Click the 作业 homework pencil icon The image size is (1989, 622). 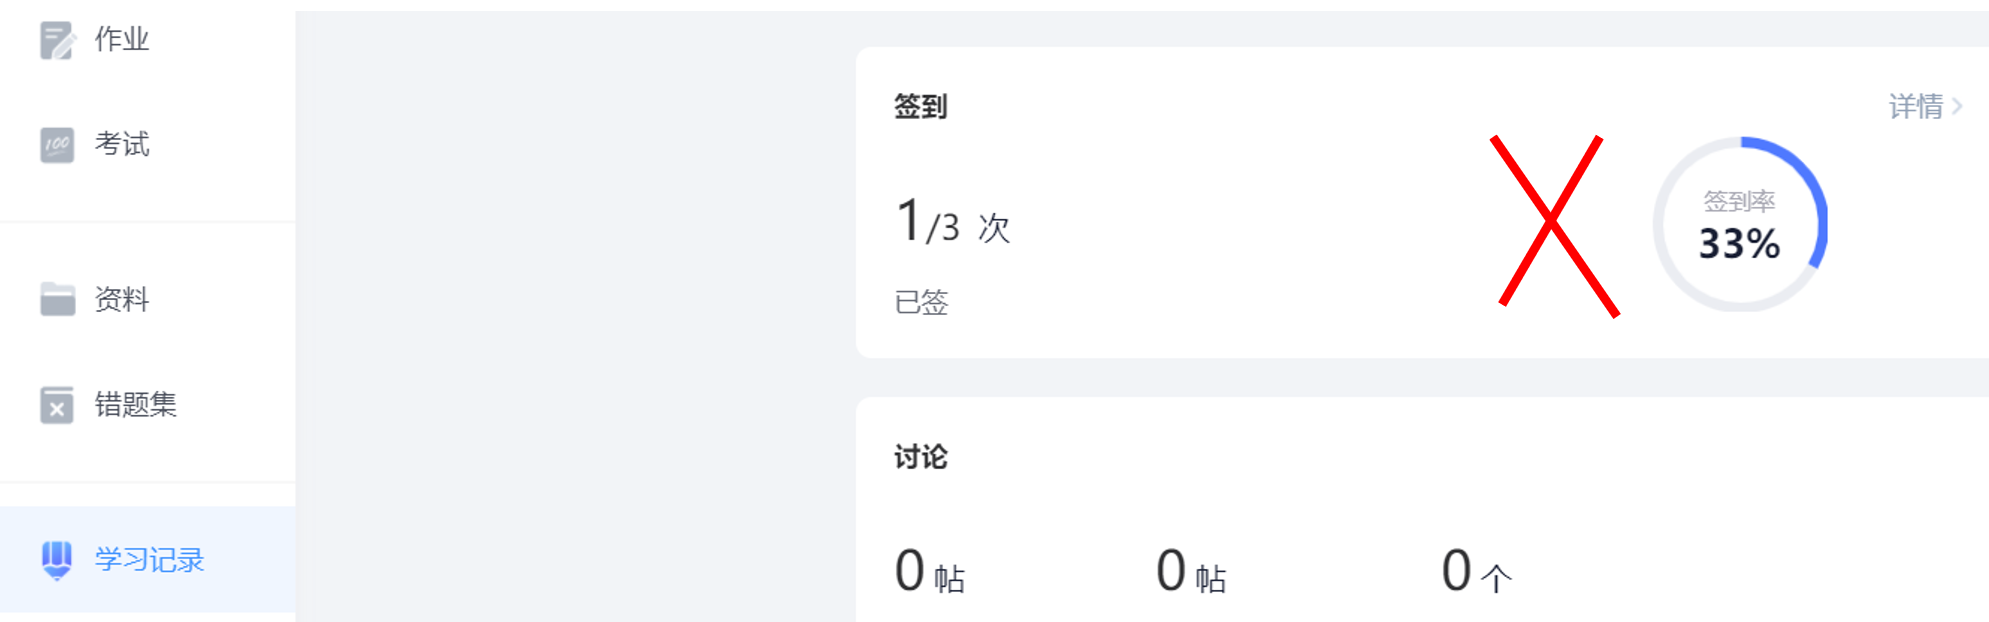(x=57, y=40)
